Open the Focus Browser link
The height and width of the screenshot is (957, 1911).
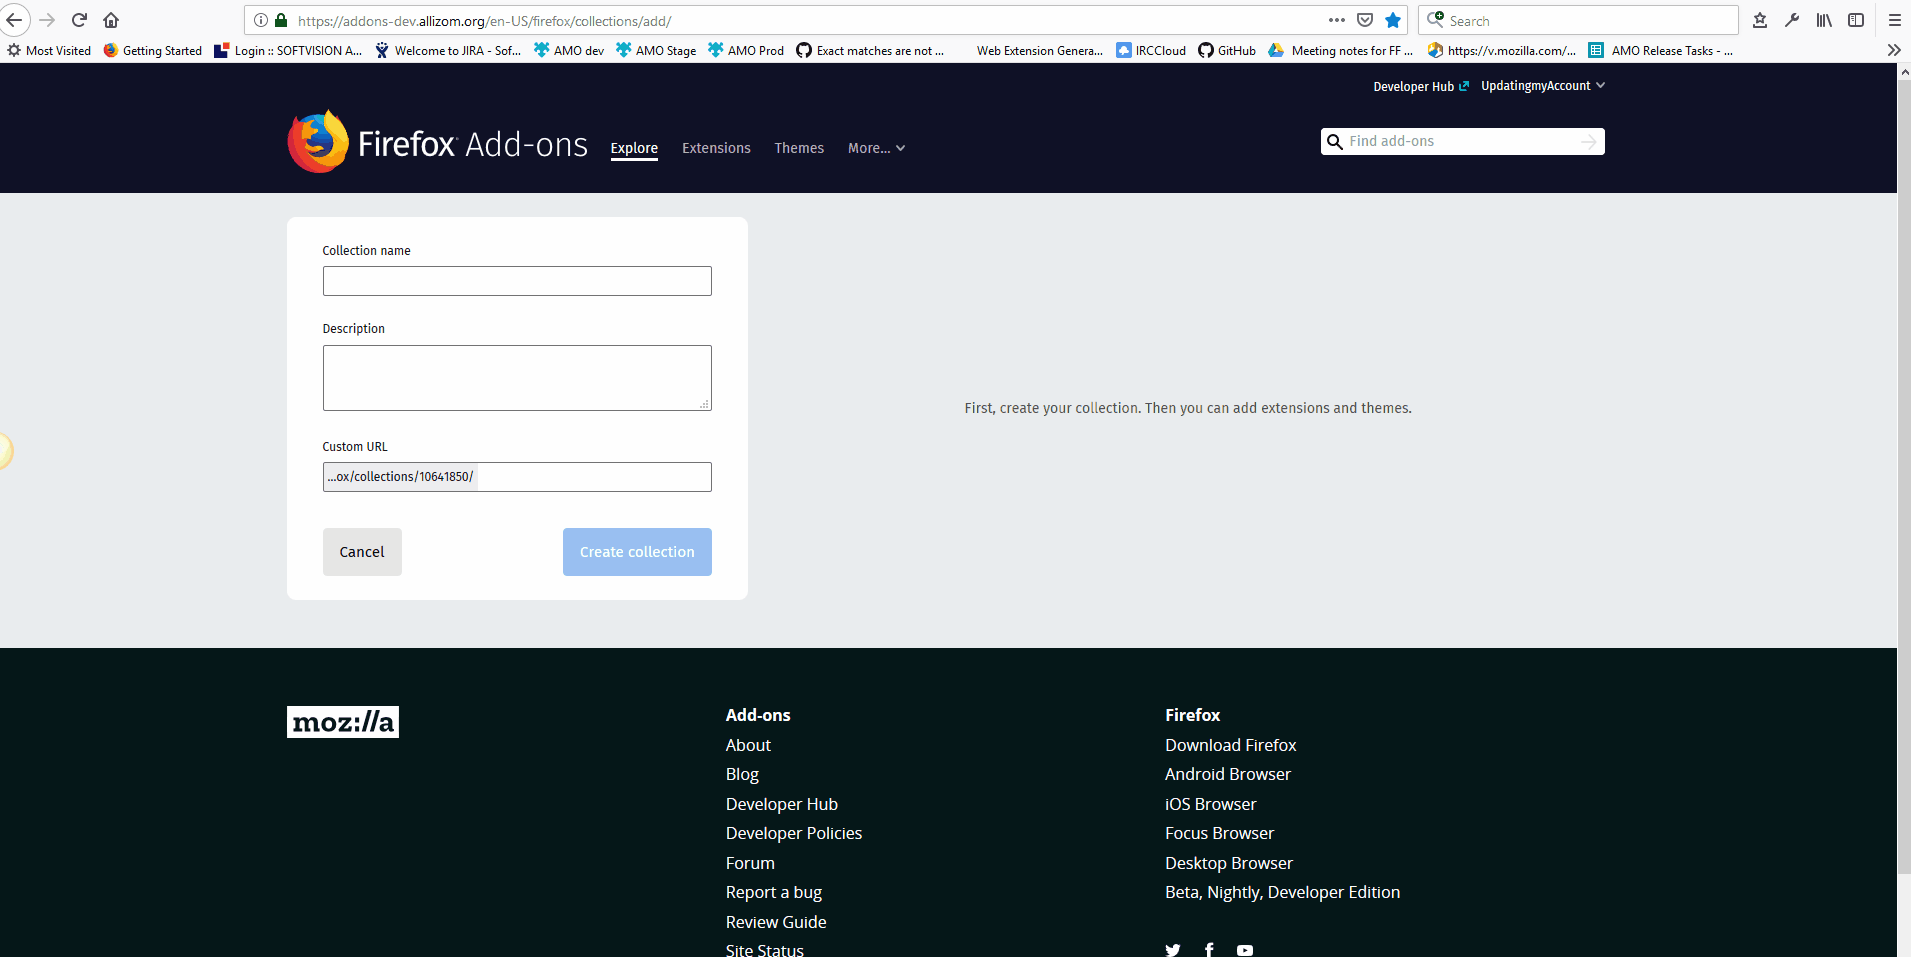click(1219, 833)
